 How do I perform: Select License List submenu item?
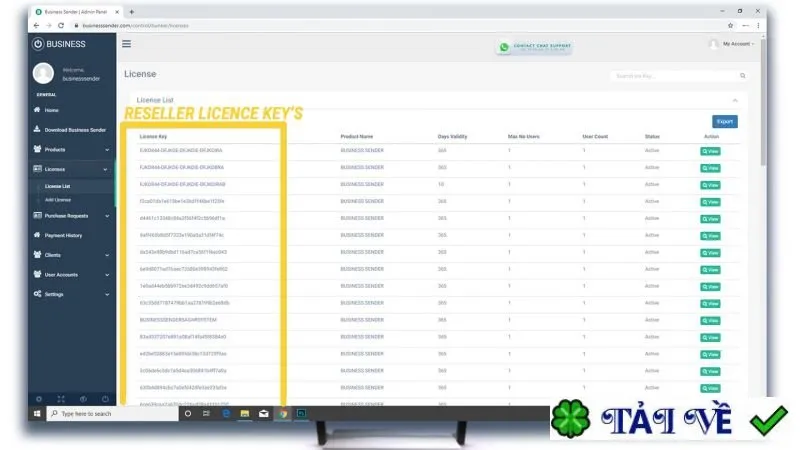[x=57, y=186]
